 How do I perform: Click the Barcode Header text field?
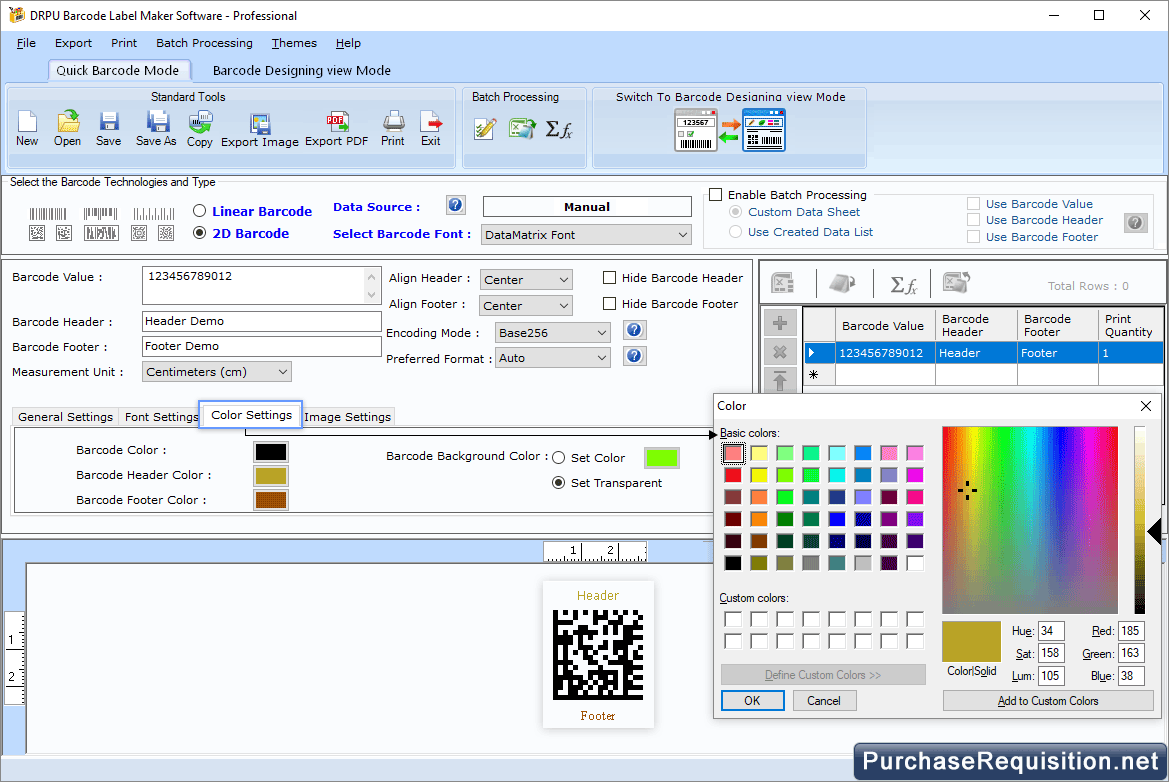pyautogui.click(x=261, y=321)
